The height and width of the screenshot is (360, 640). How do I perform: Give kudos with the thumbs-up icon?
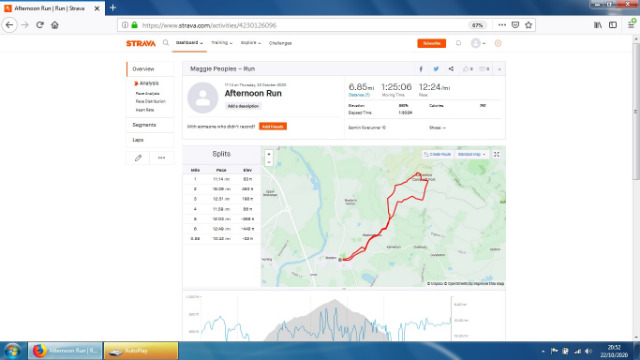468,69
